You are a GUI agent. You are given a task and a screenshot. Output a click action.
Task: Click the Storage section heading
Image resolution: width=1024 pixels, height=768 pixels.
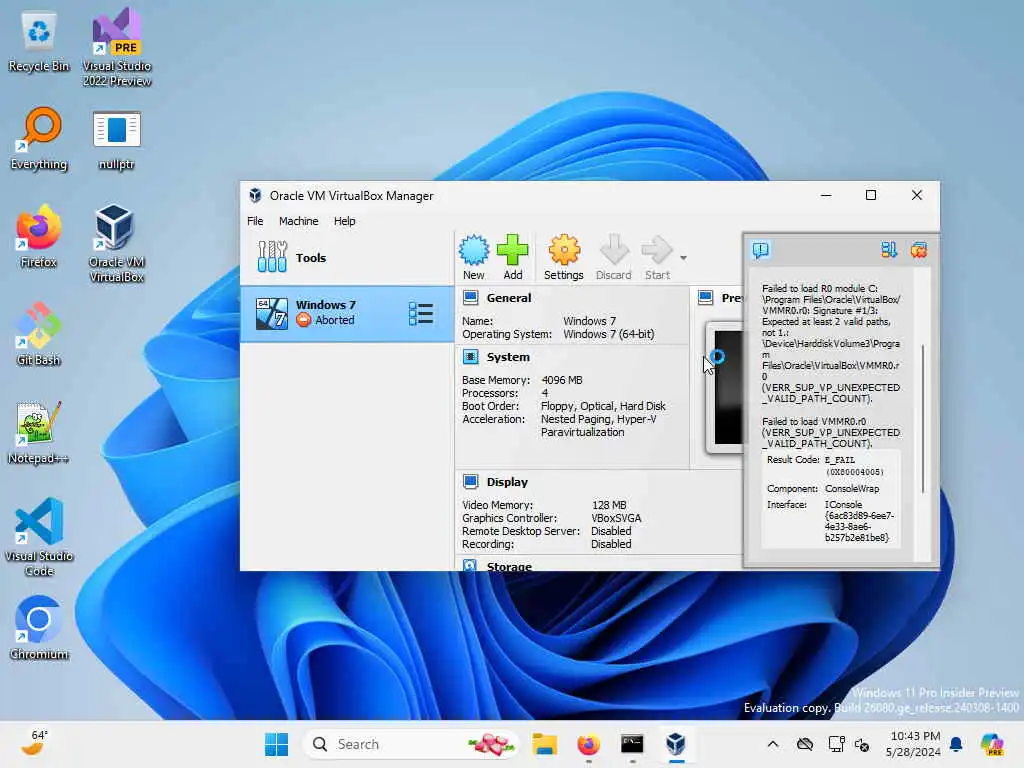[x=509, y=566]
